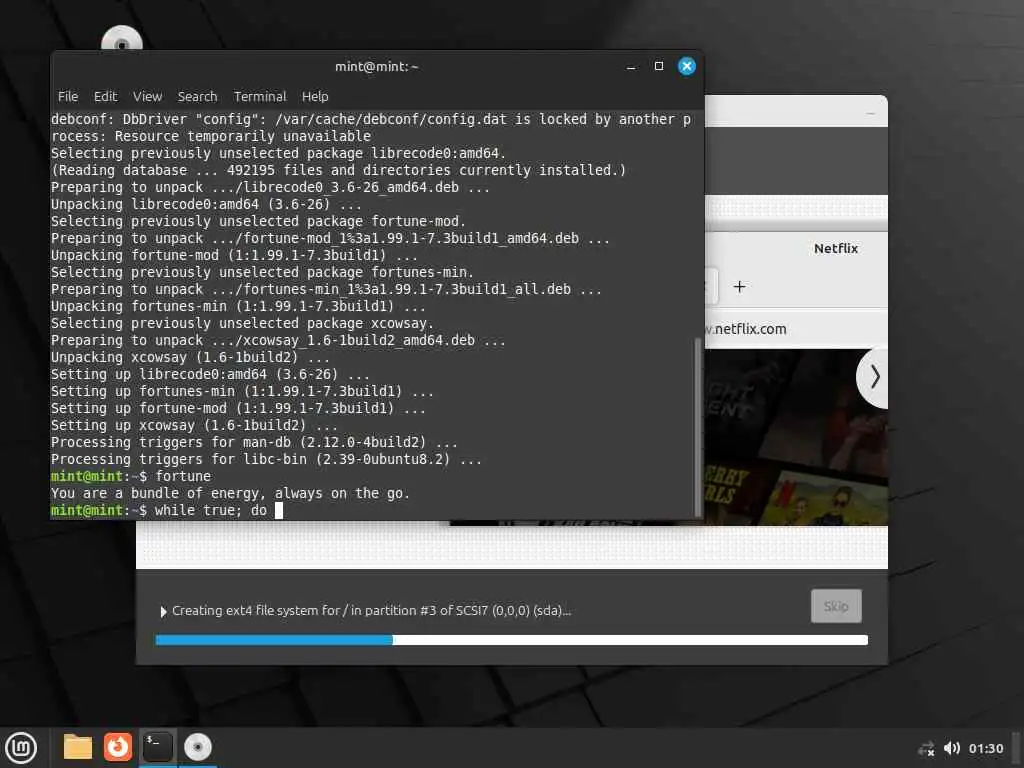Click the 'Creating ext4 file system' status text
Viewport: 1024px width, 768px height.
coord(372,611)
